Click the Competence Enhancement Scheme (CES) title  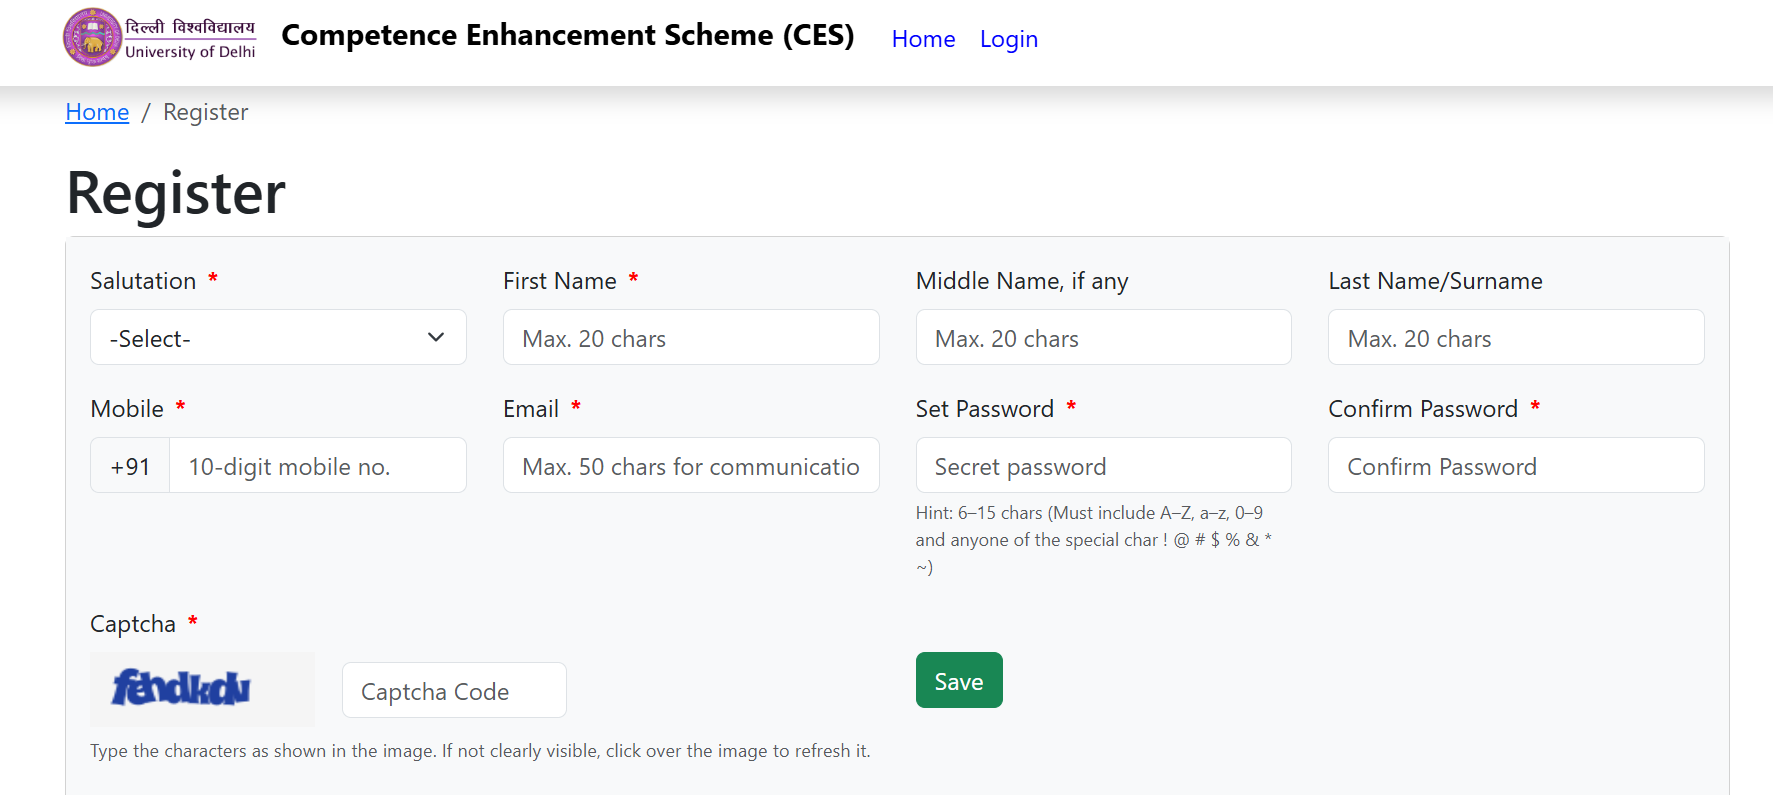[x=567, y=36]
